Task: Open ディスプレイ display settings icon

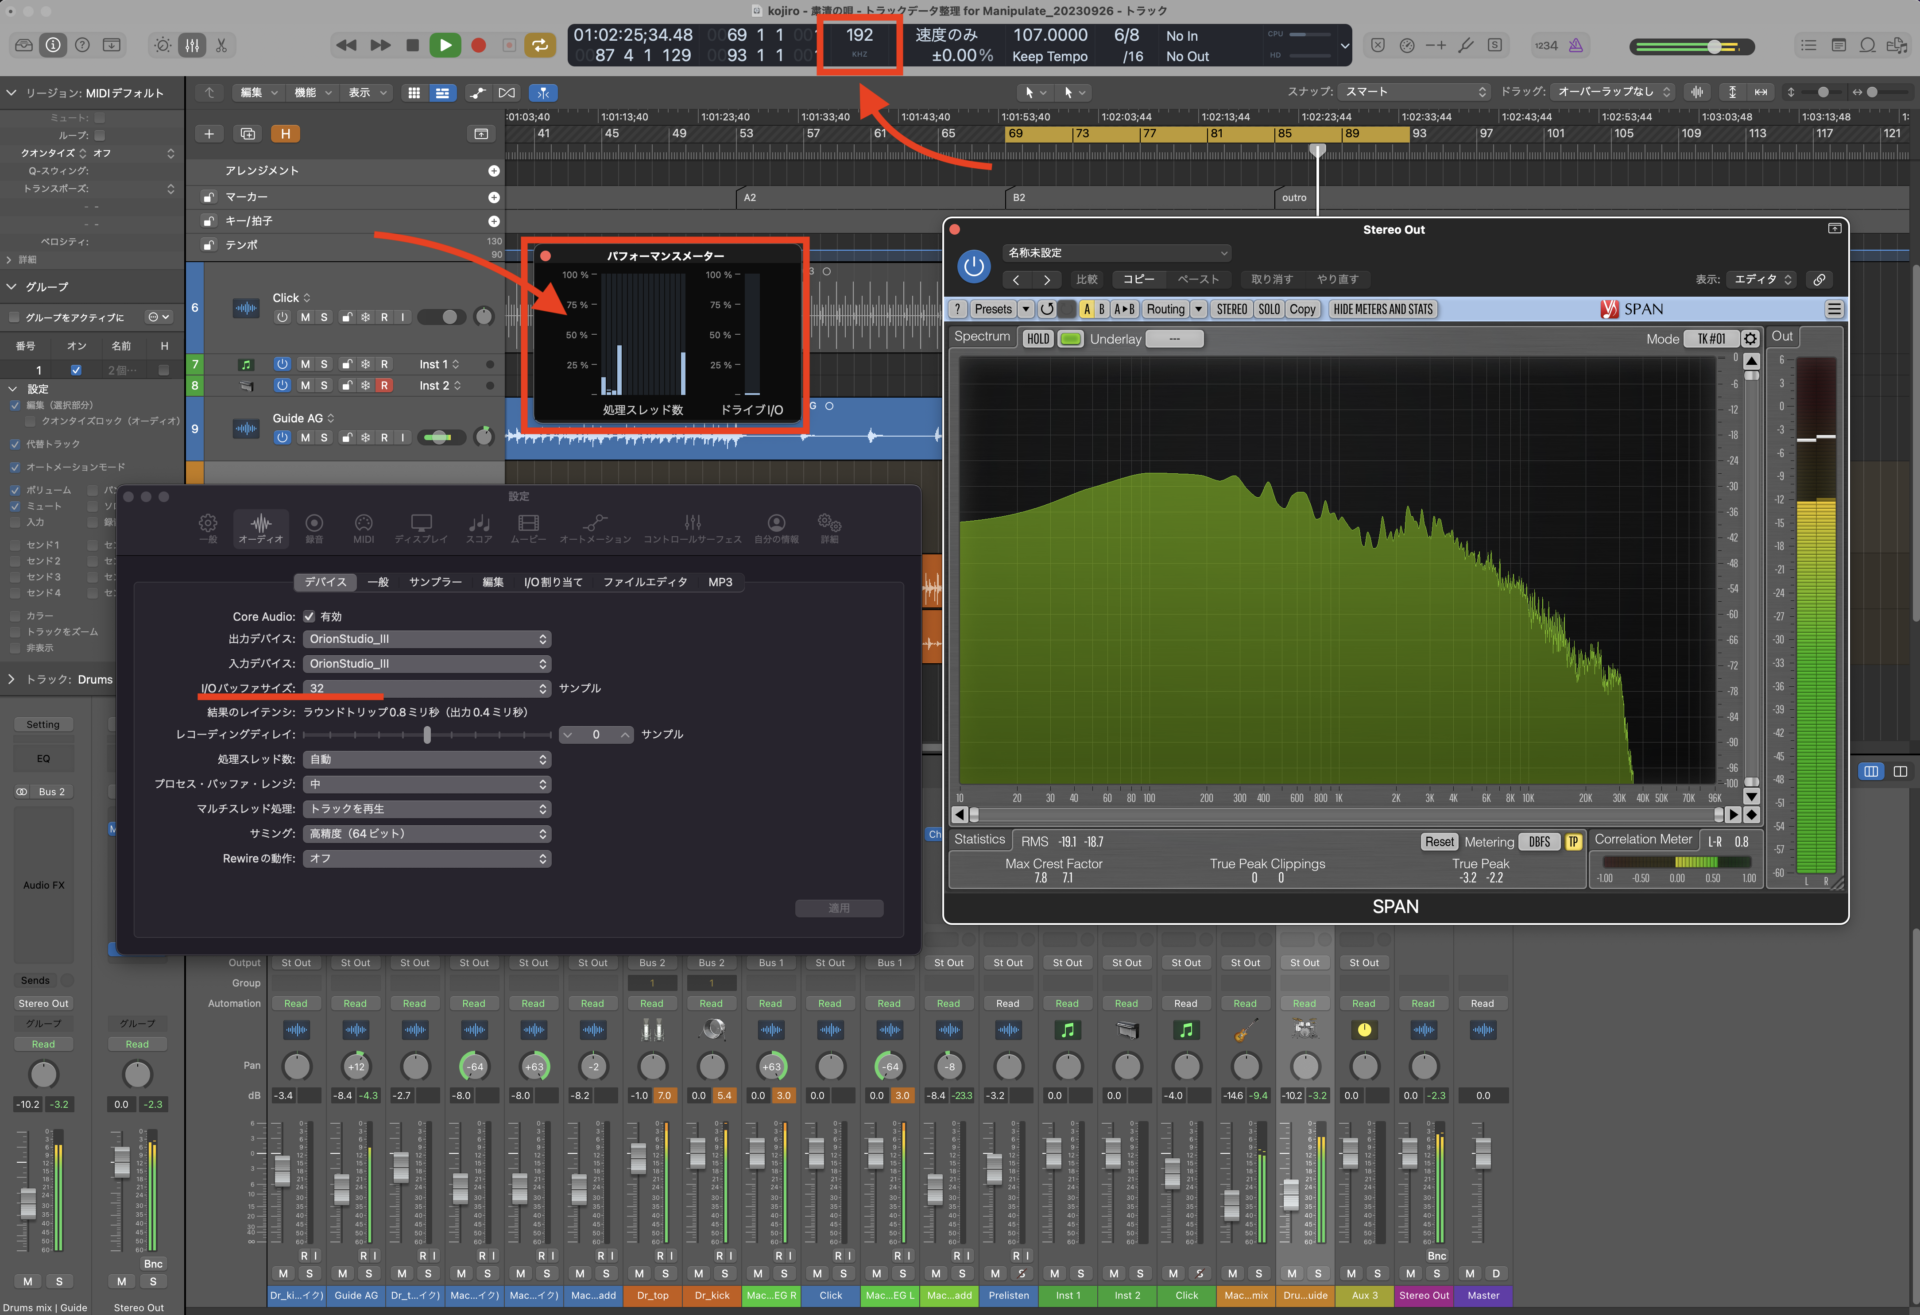Action: point(421,528)
